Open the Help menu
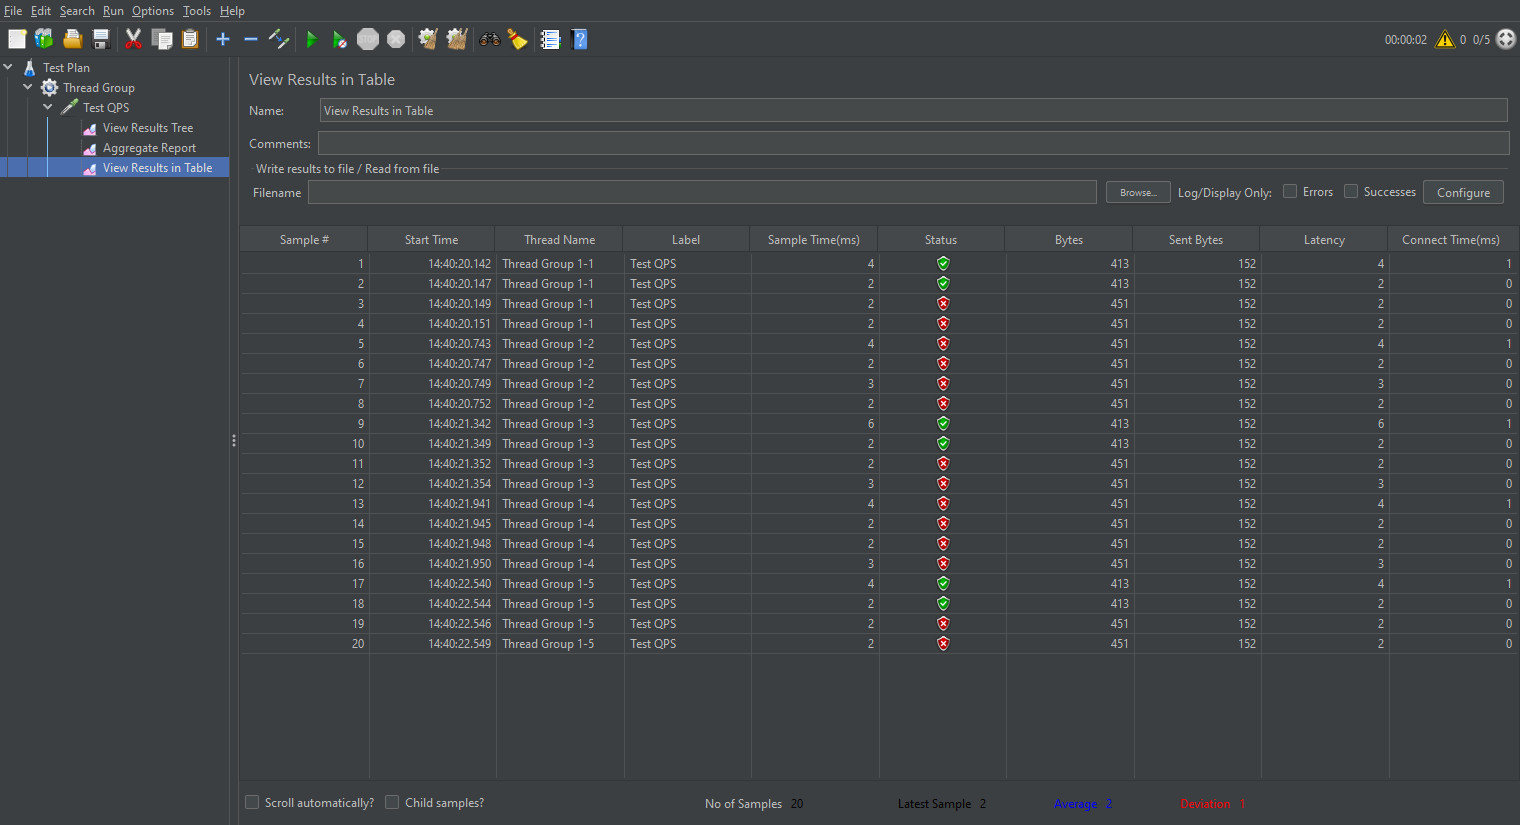 point(232,11)
